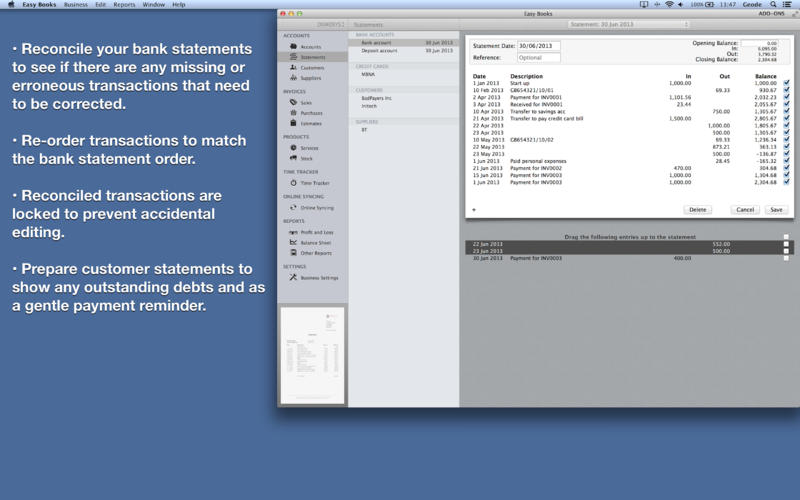Uncheck the Transfer to savings acc checkbox
Screen dimensions: 800x500
coord(786,111)
